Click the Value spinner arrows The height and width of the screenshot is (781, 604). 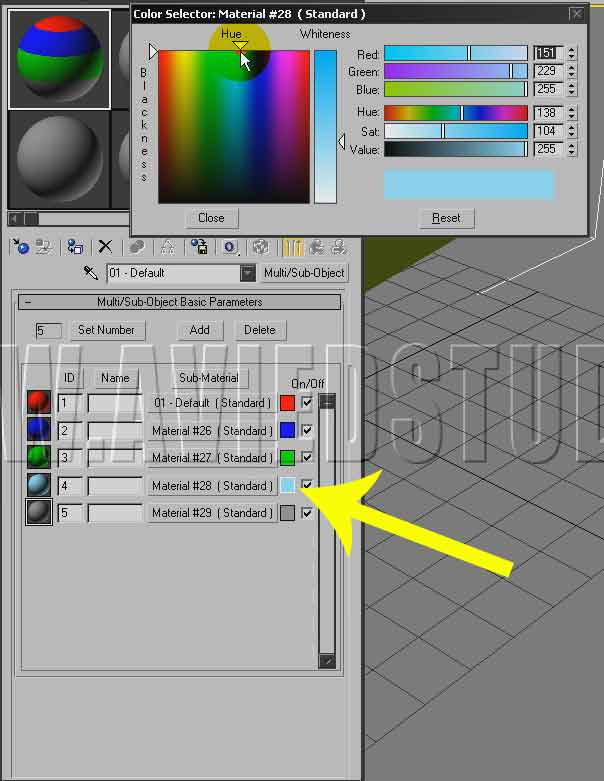(x=572, y=149)
